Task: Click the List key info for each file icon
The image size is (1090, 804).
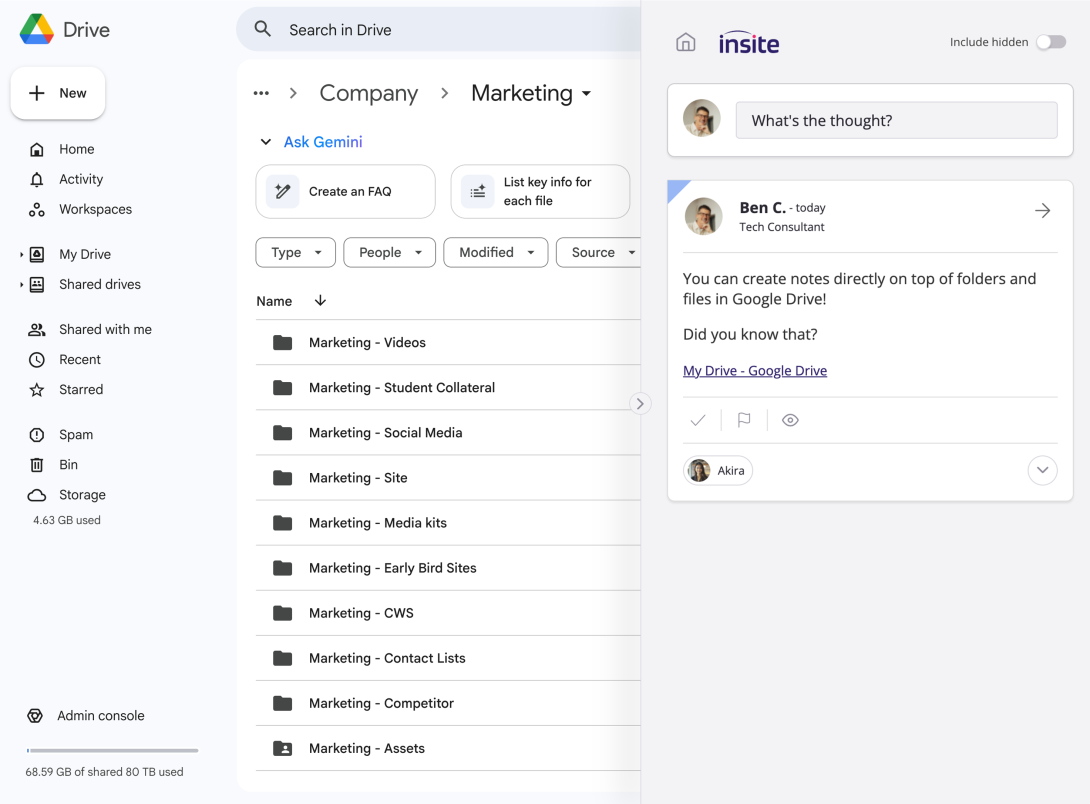Action: coord(477,191)
